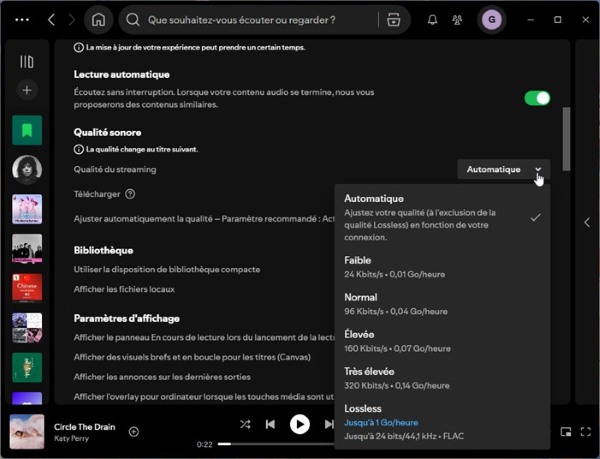Open the green album cover in sidebar
This screenshot has width=600, height=459.
pyautogui.click(x=27, y=367)
